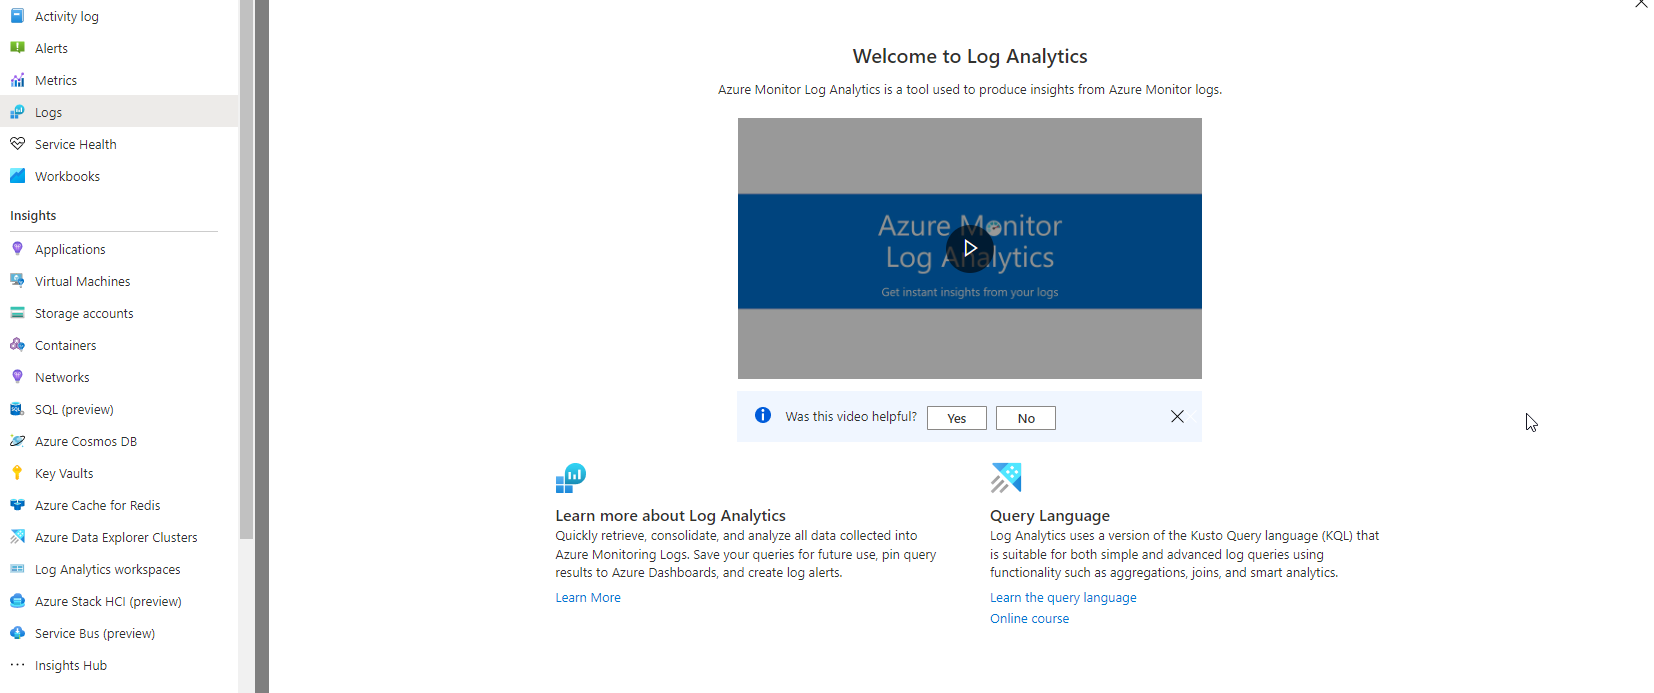Open the Metrics chart icon

coord(17,80)
